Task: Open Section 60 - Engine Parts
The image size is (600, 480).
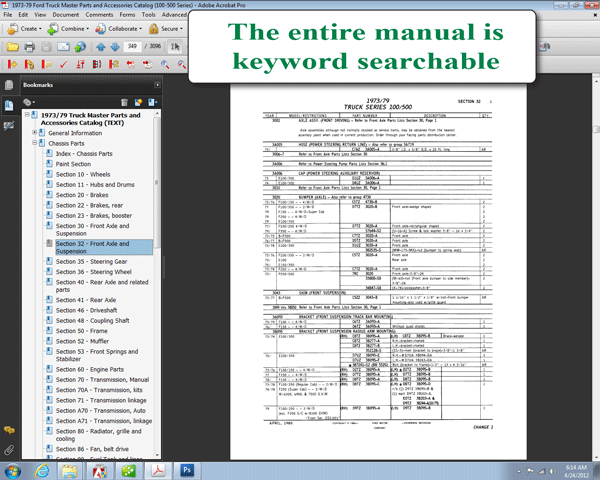Action: (x=90, y=369)
